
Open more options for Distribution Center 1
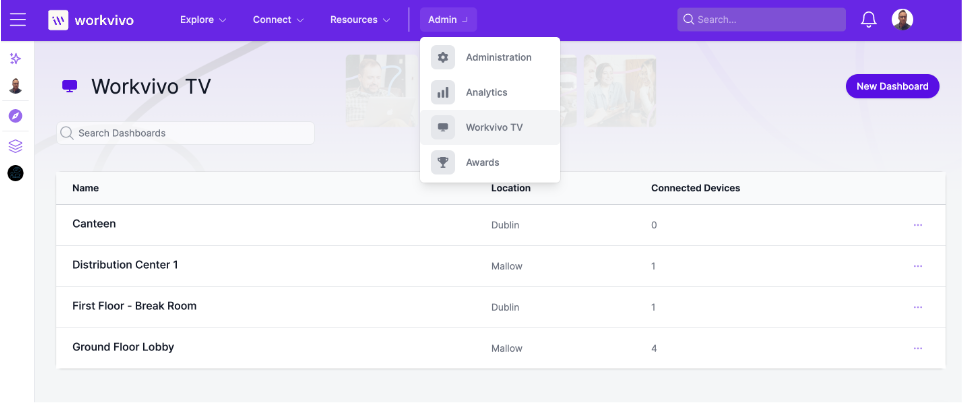917,266
